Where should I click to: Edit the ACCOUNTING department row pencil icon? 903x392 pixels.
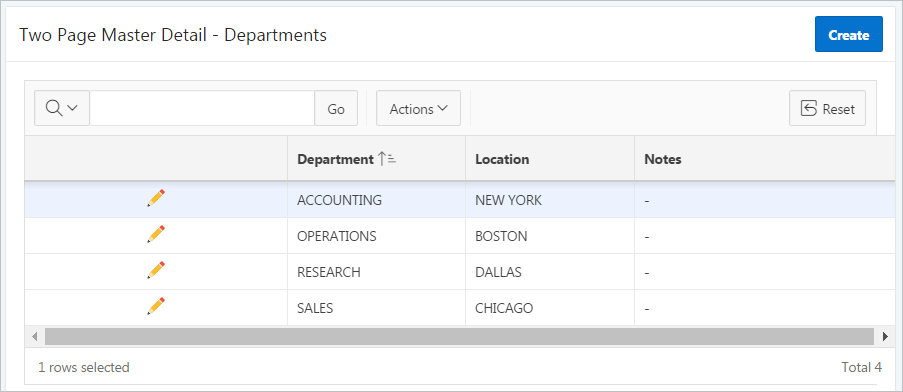tap(156, 197)
